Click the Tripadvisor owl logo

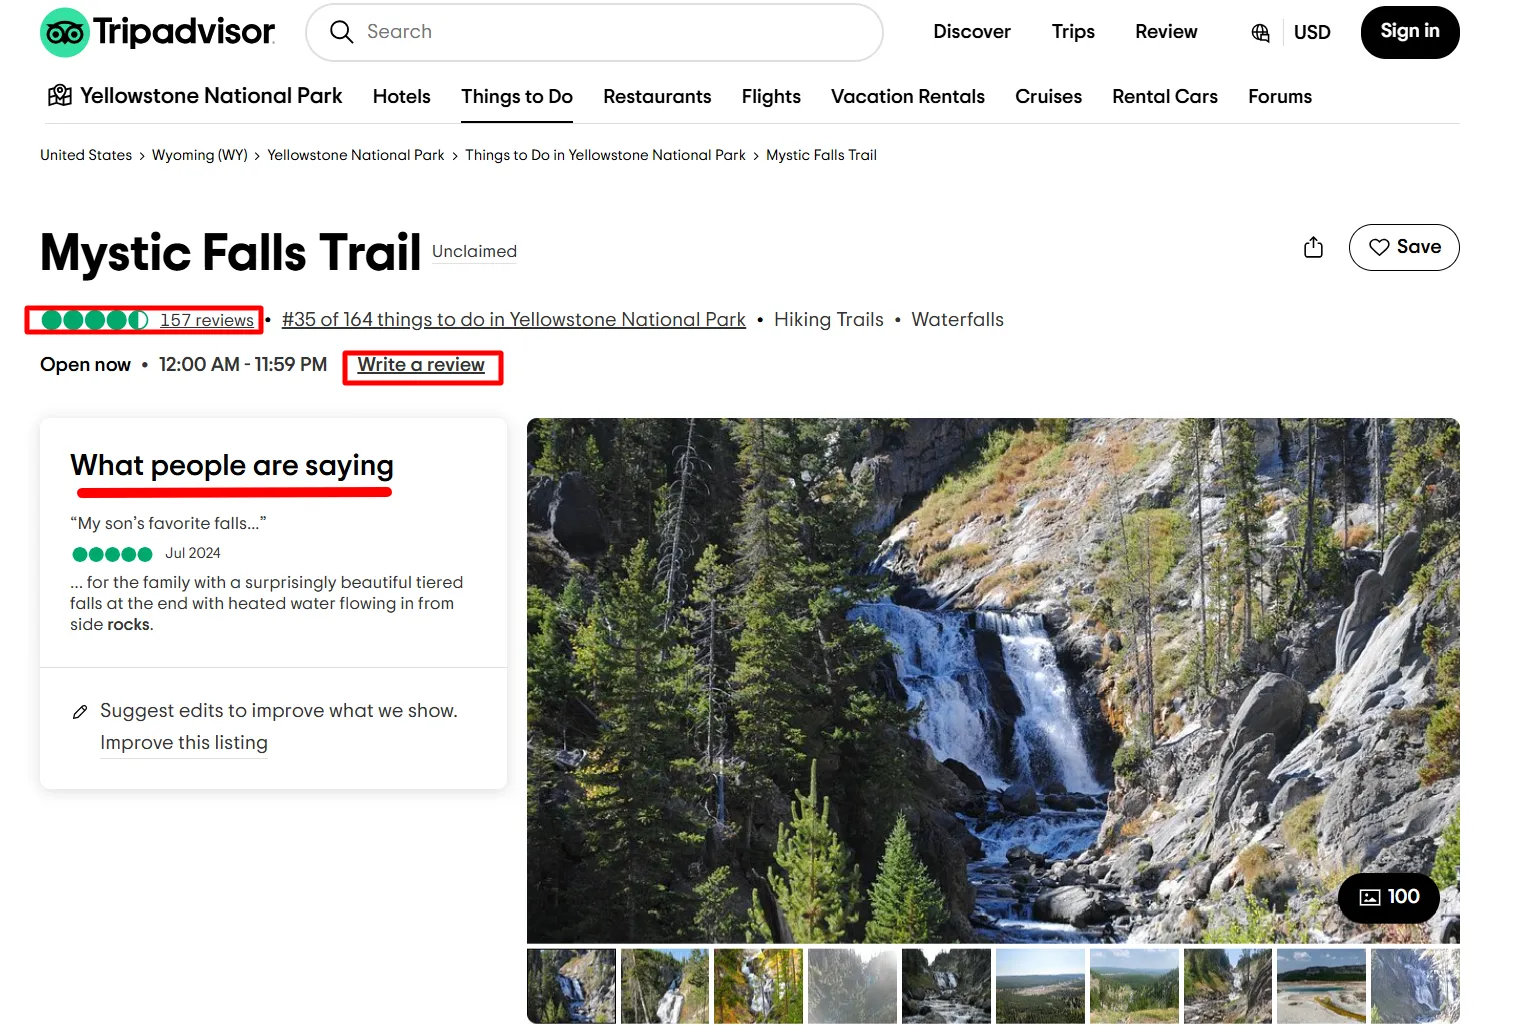[65, 33]
